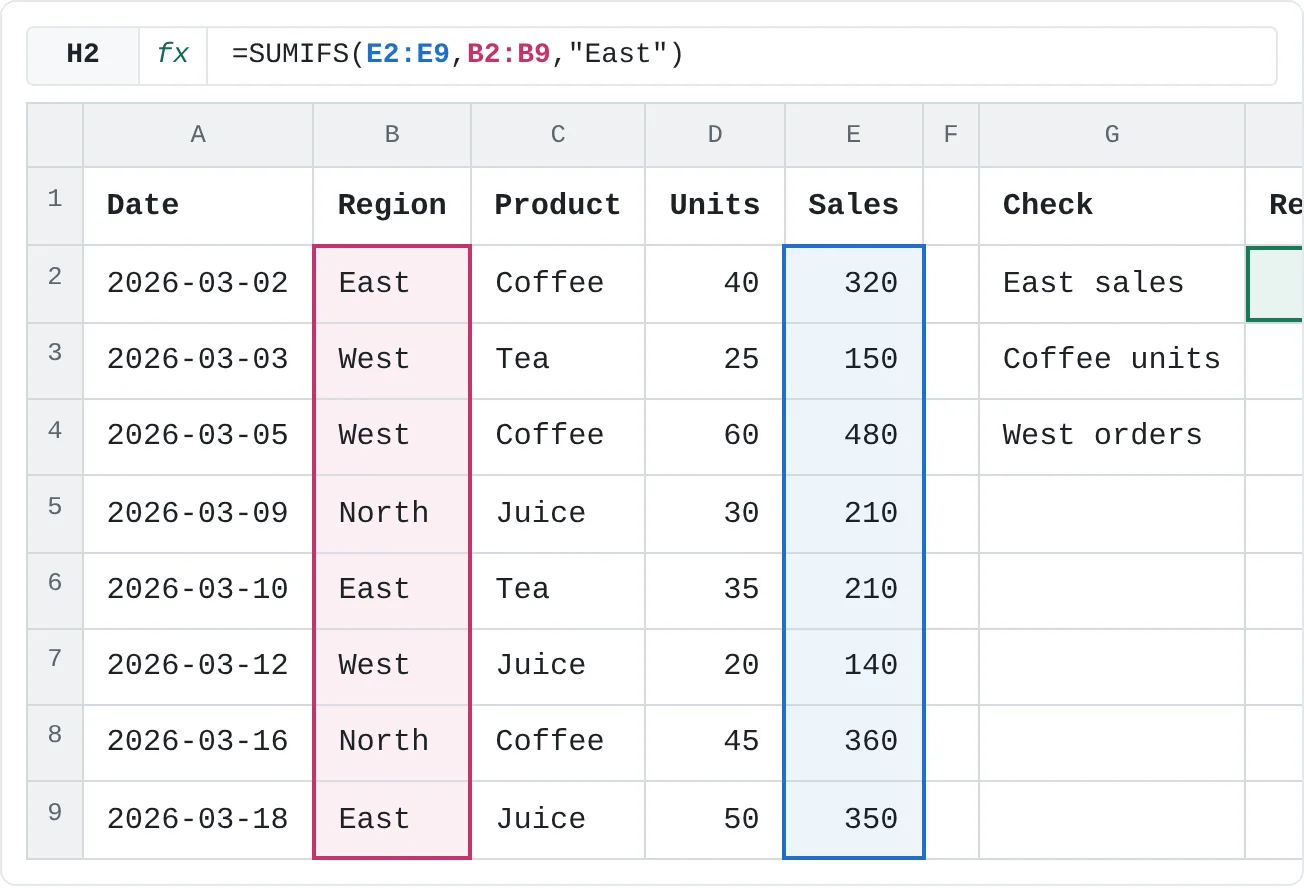The width and height of the screenshot is (1304, 888).
Task: Select row 3 header
Action: coord(55,360)
